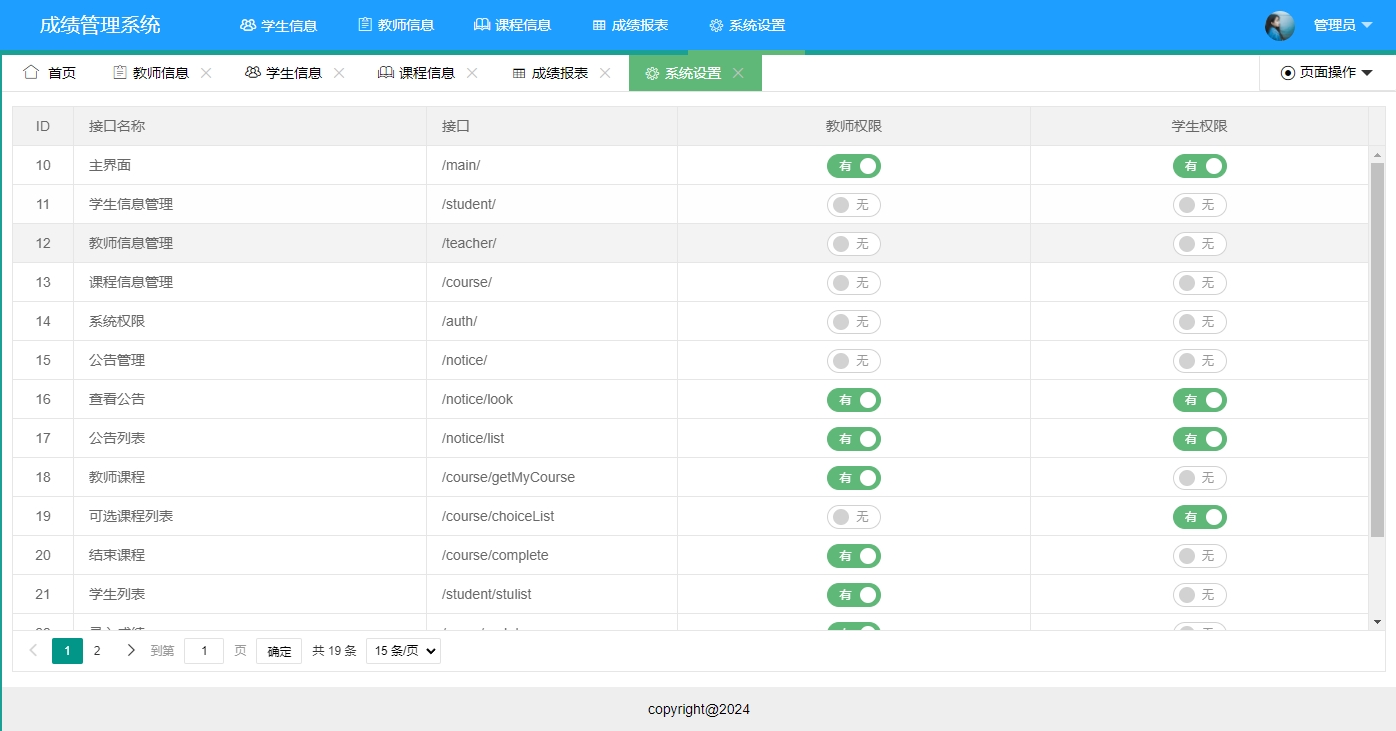Open 成绩报表 in top navigation
Screen dimensions: 1396x731
[x=630, y=25]
